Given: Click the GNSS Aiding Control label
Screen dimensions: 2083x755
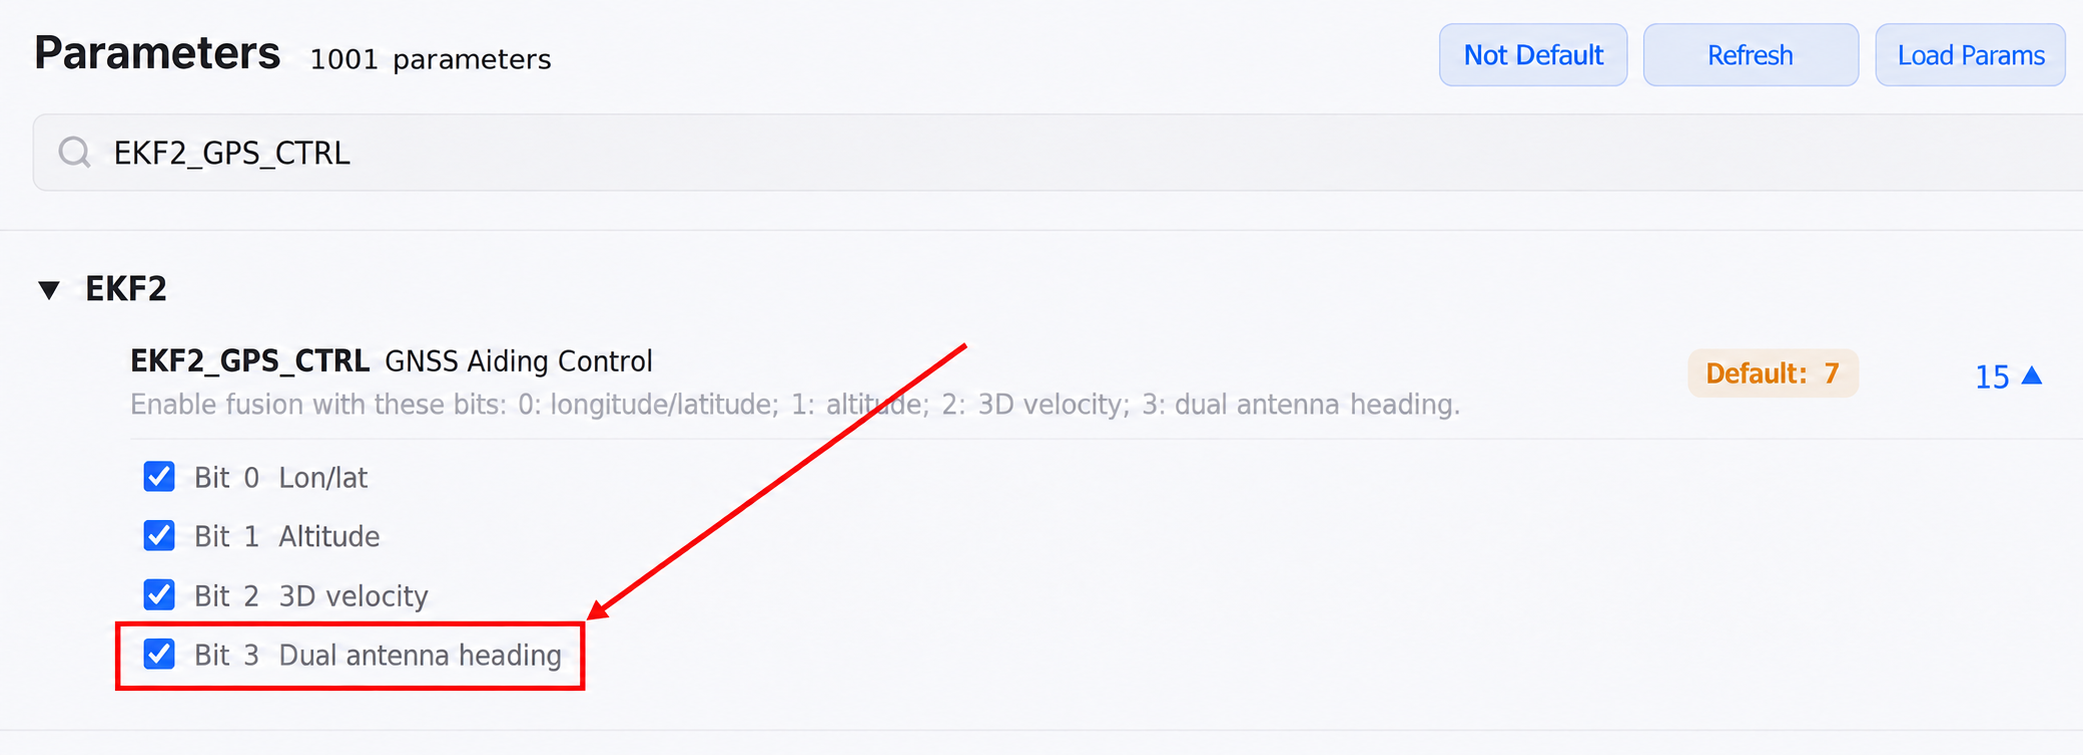Looking at the screenshot, I should click(519, 361).
